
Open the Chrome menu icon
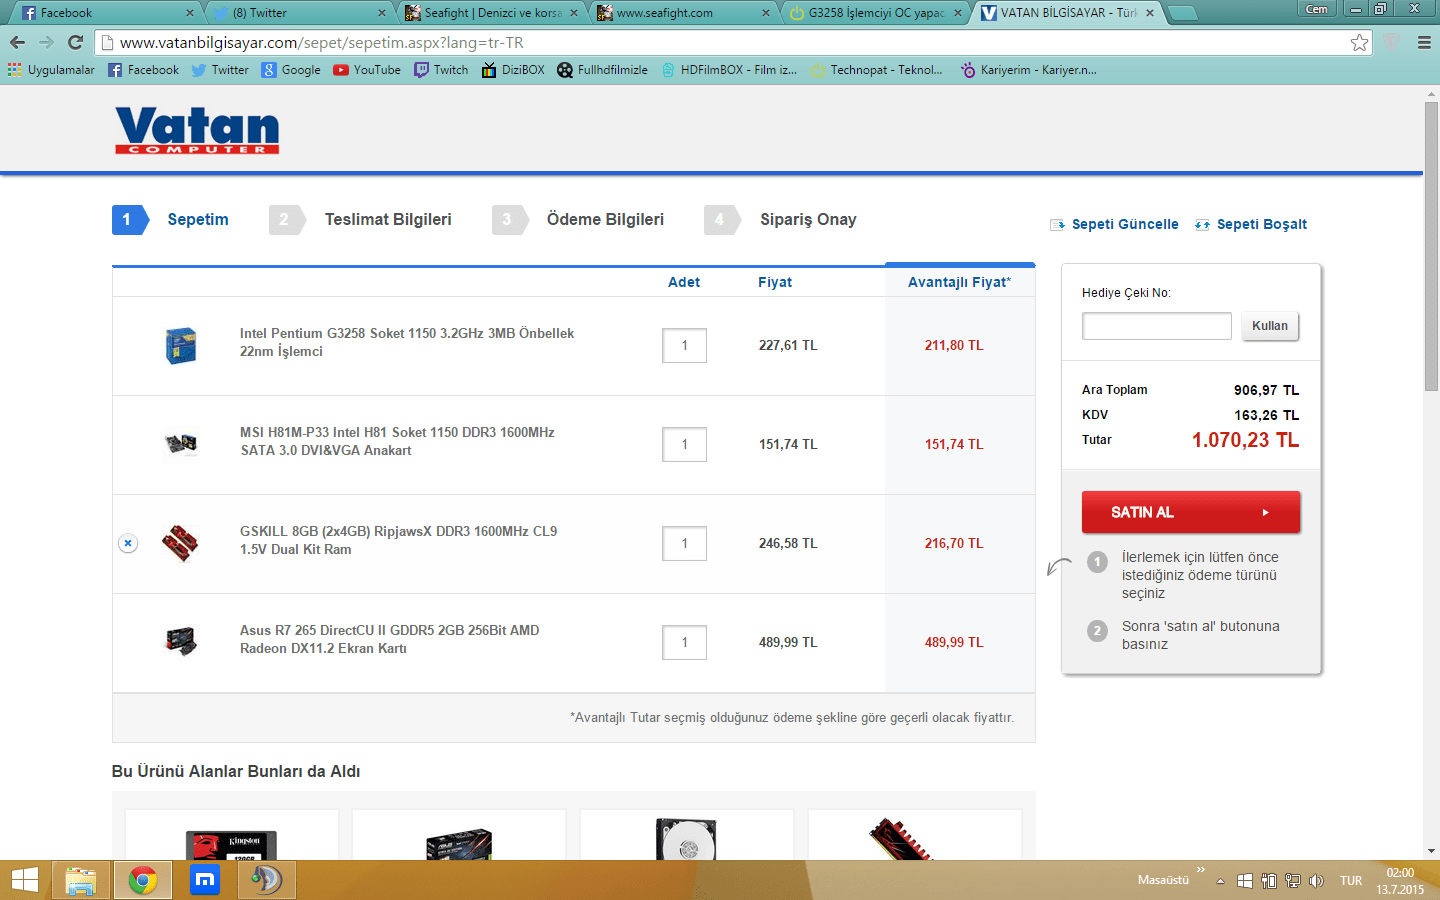tap(1424, 42)
